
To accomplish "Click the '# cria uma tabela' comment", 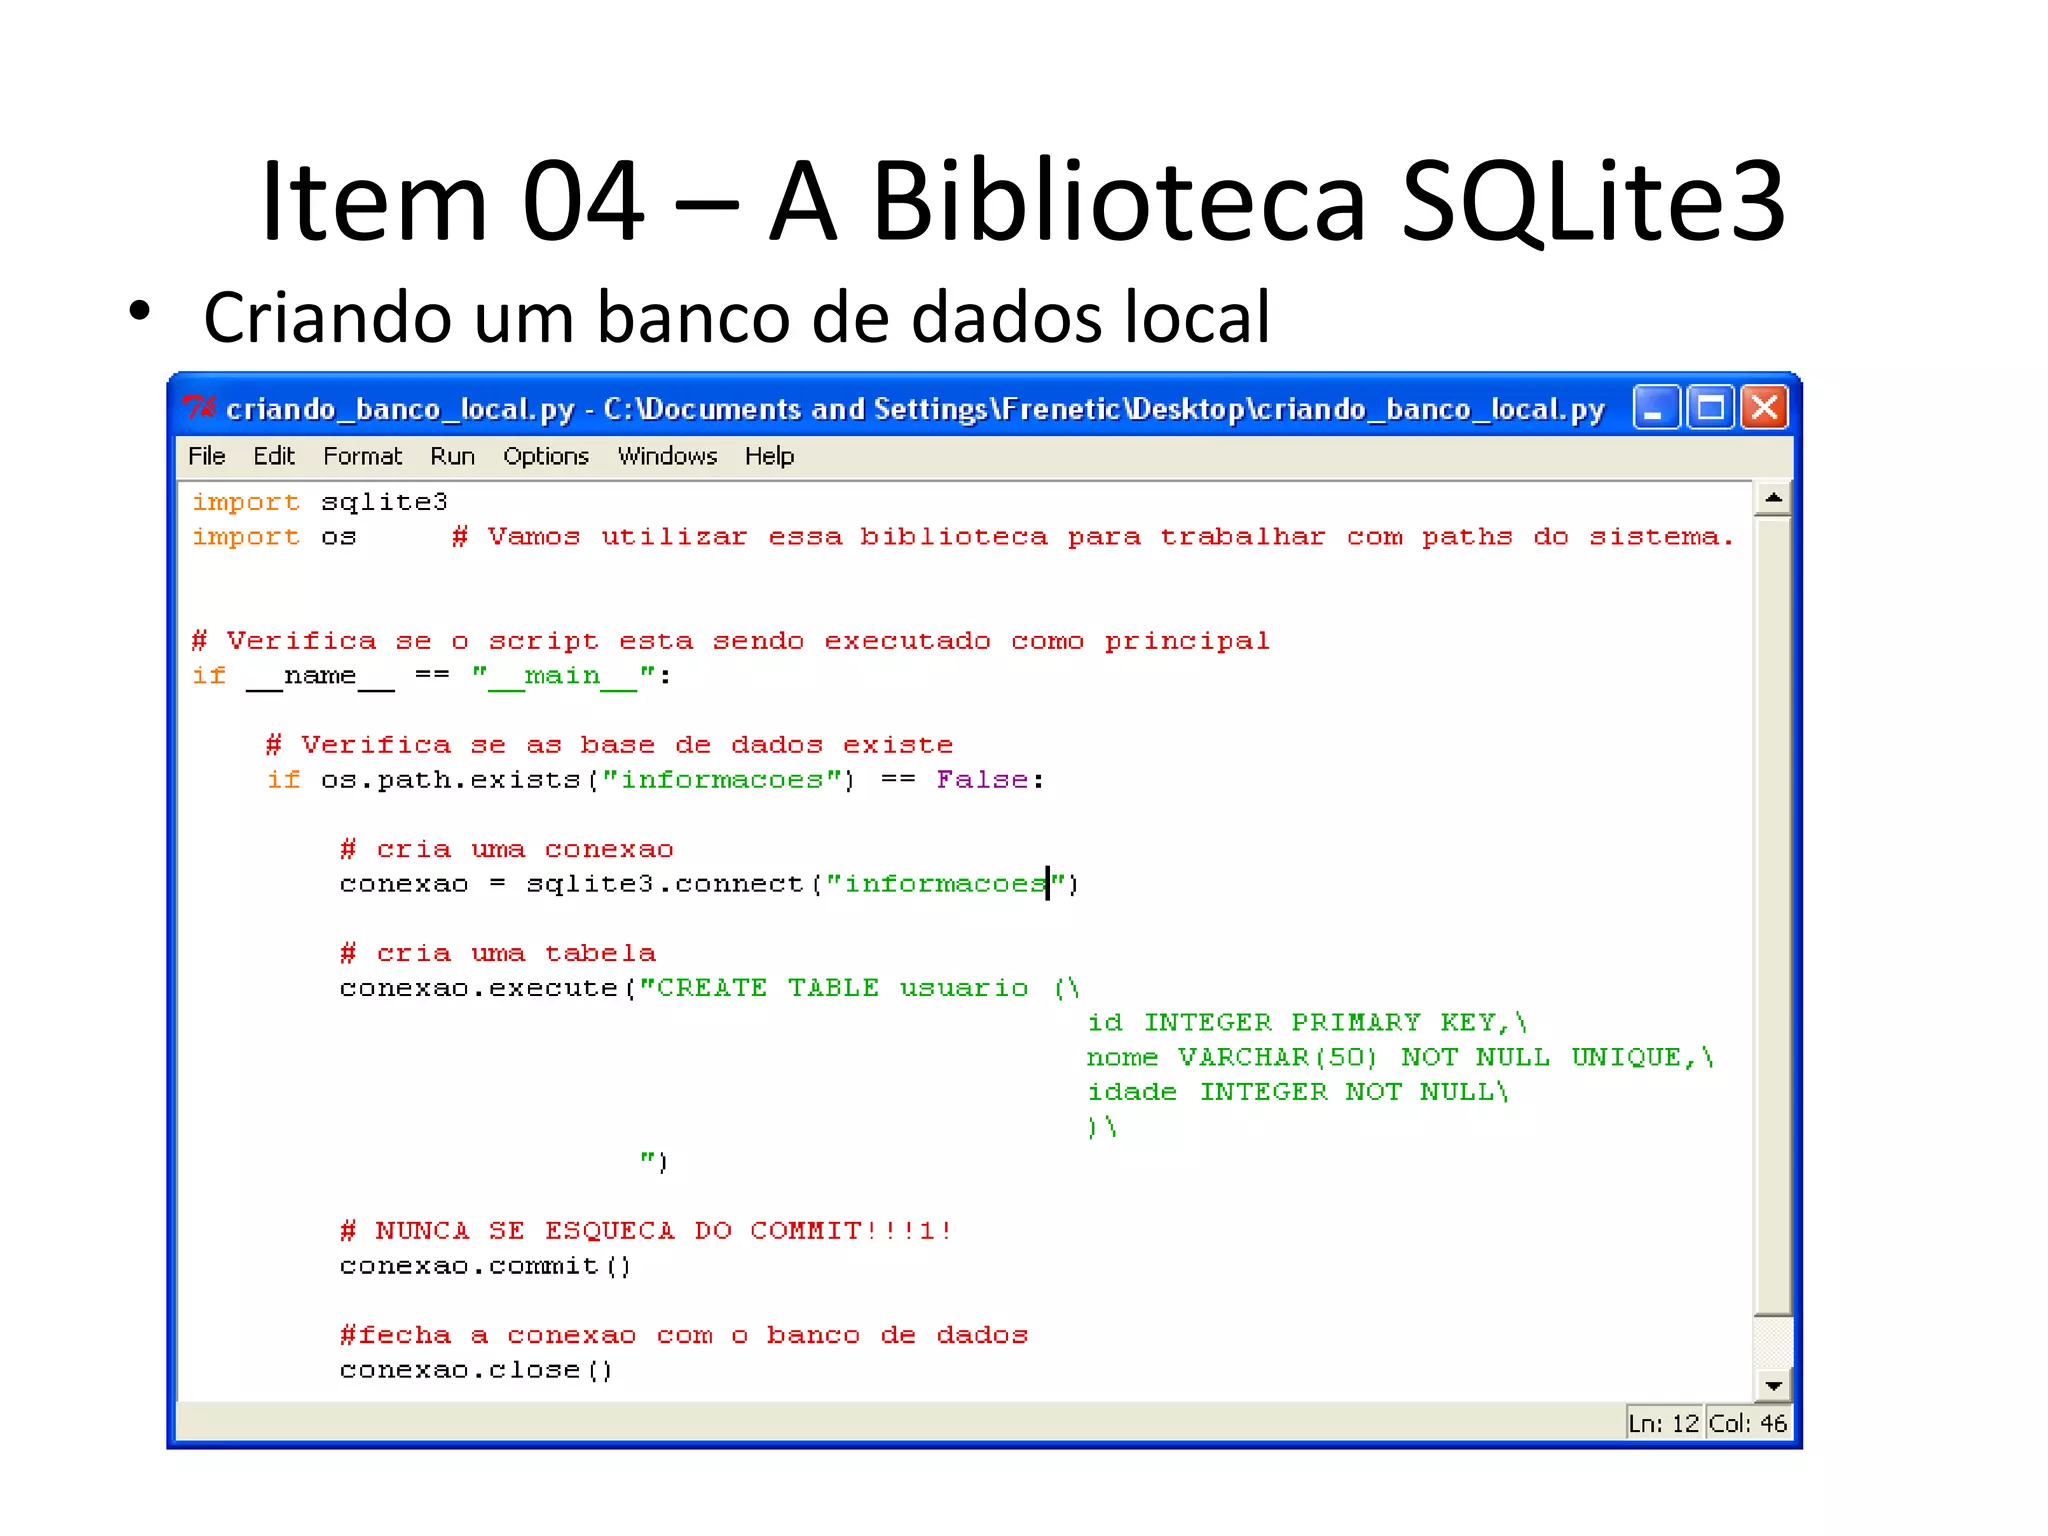I will pos(498,953).
